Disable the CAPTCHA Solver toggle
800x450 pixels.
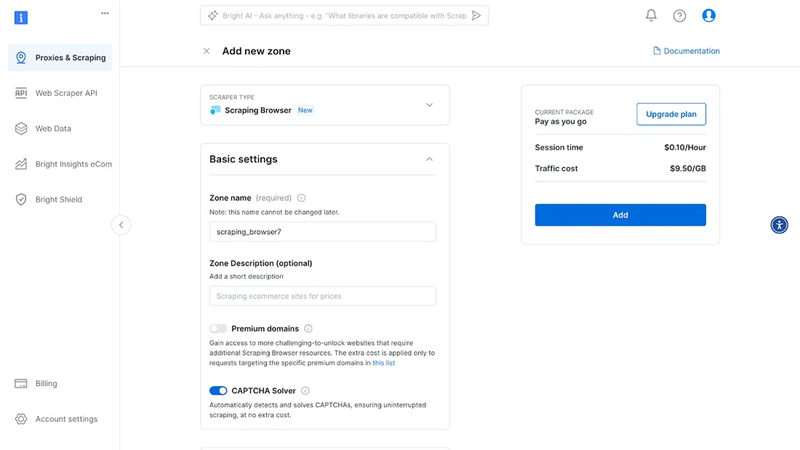pos(218,391)
